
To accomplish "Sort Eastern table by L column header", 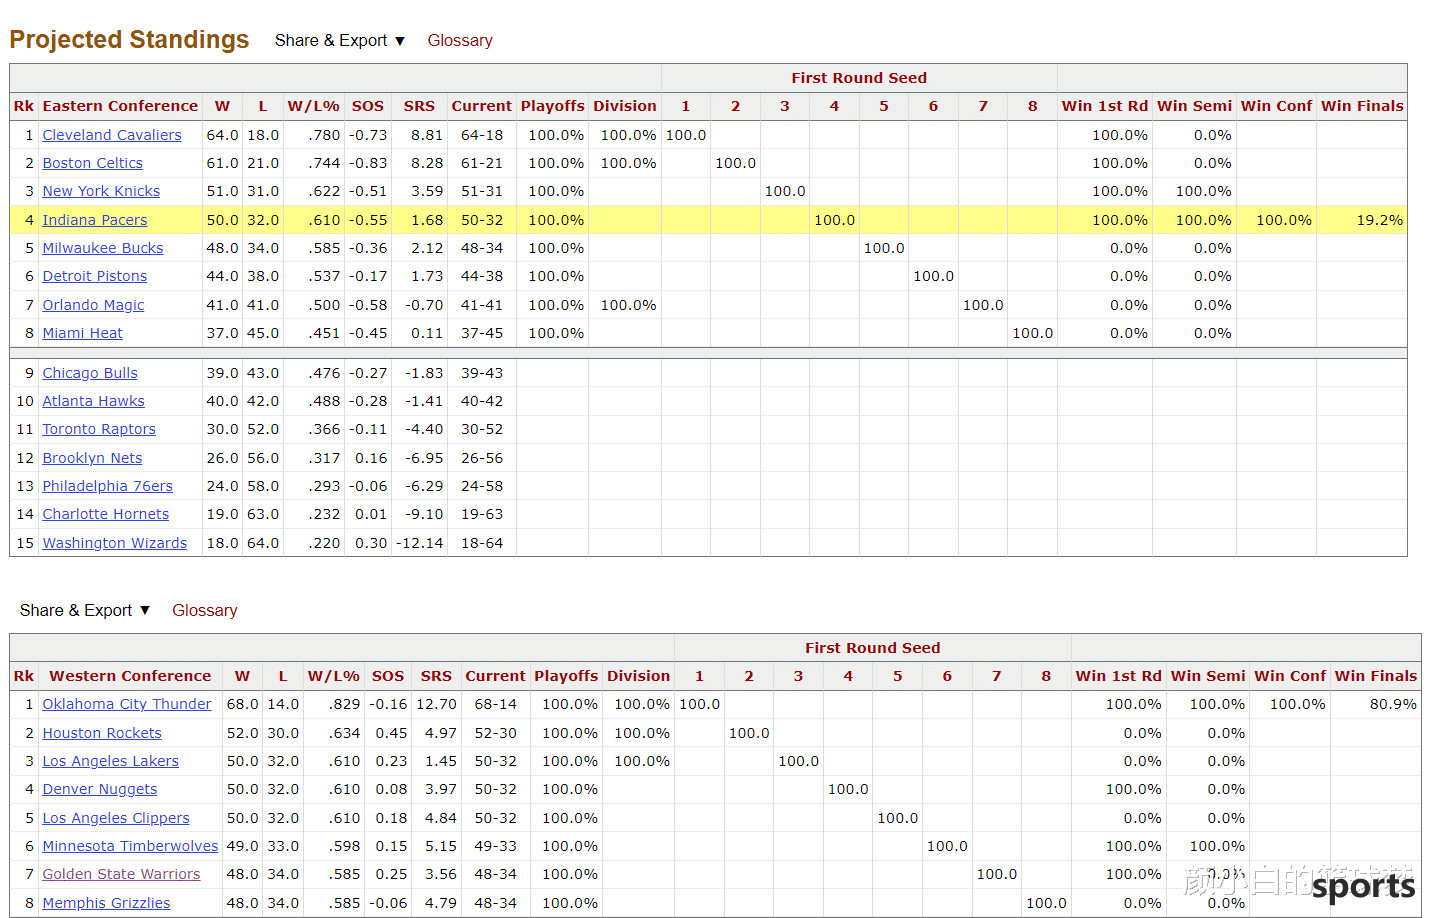I will [263, 106].
